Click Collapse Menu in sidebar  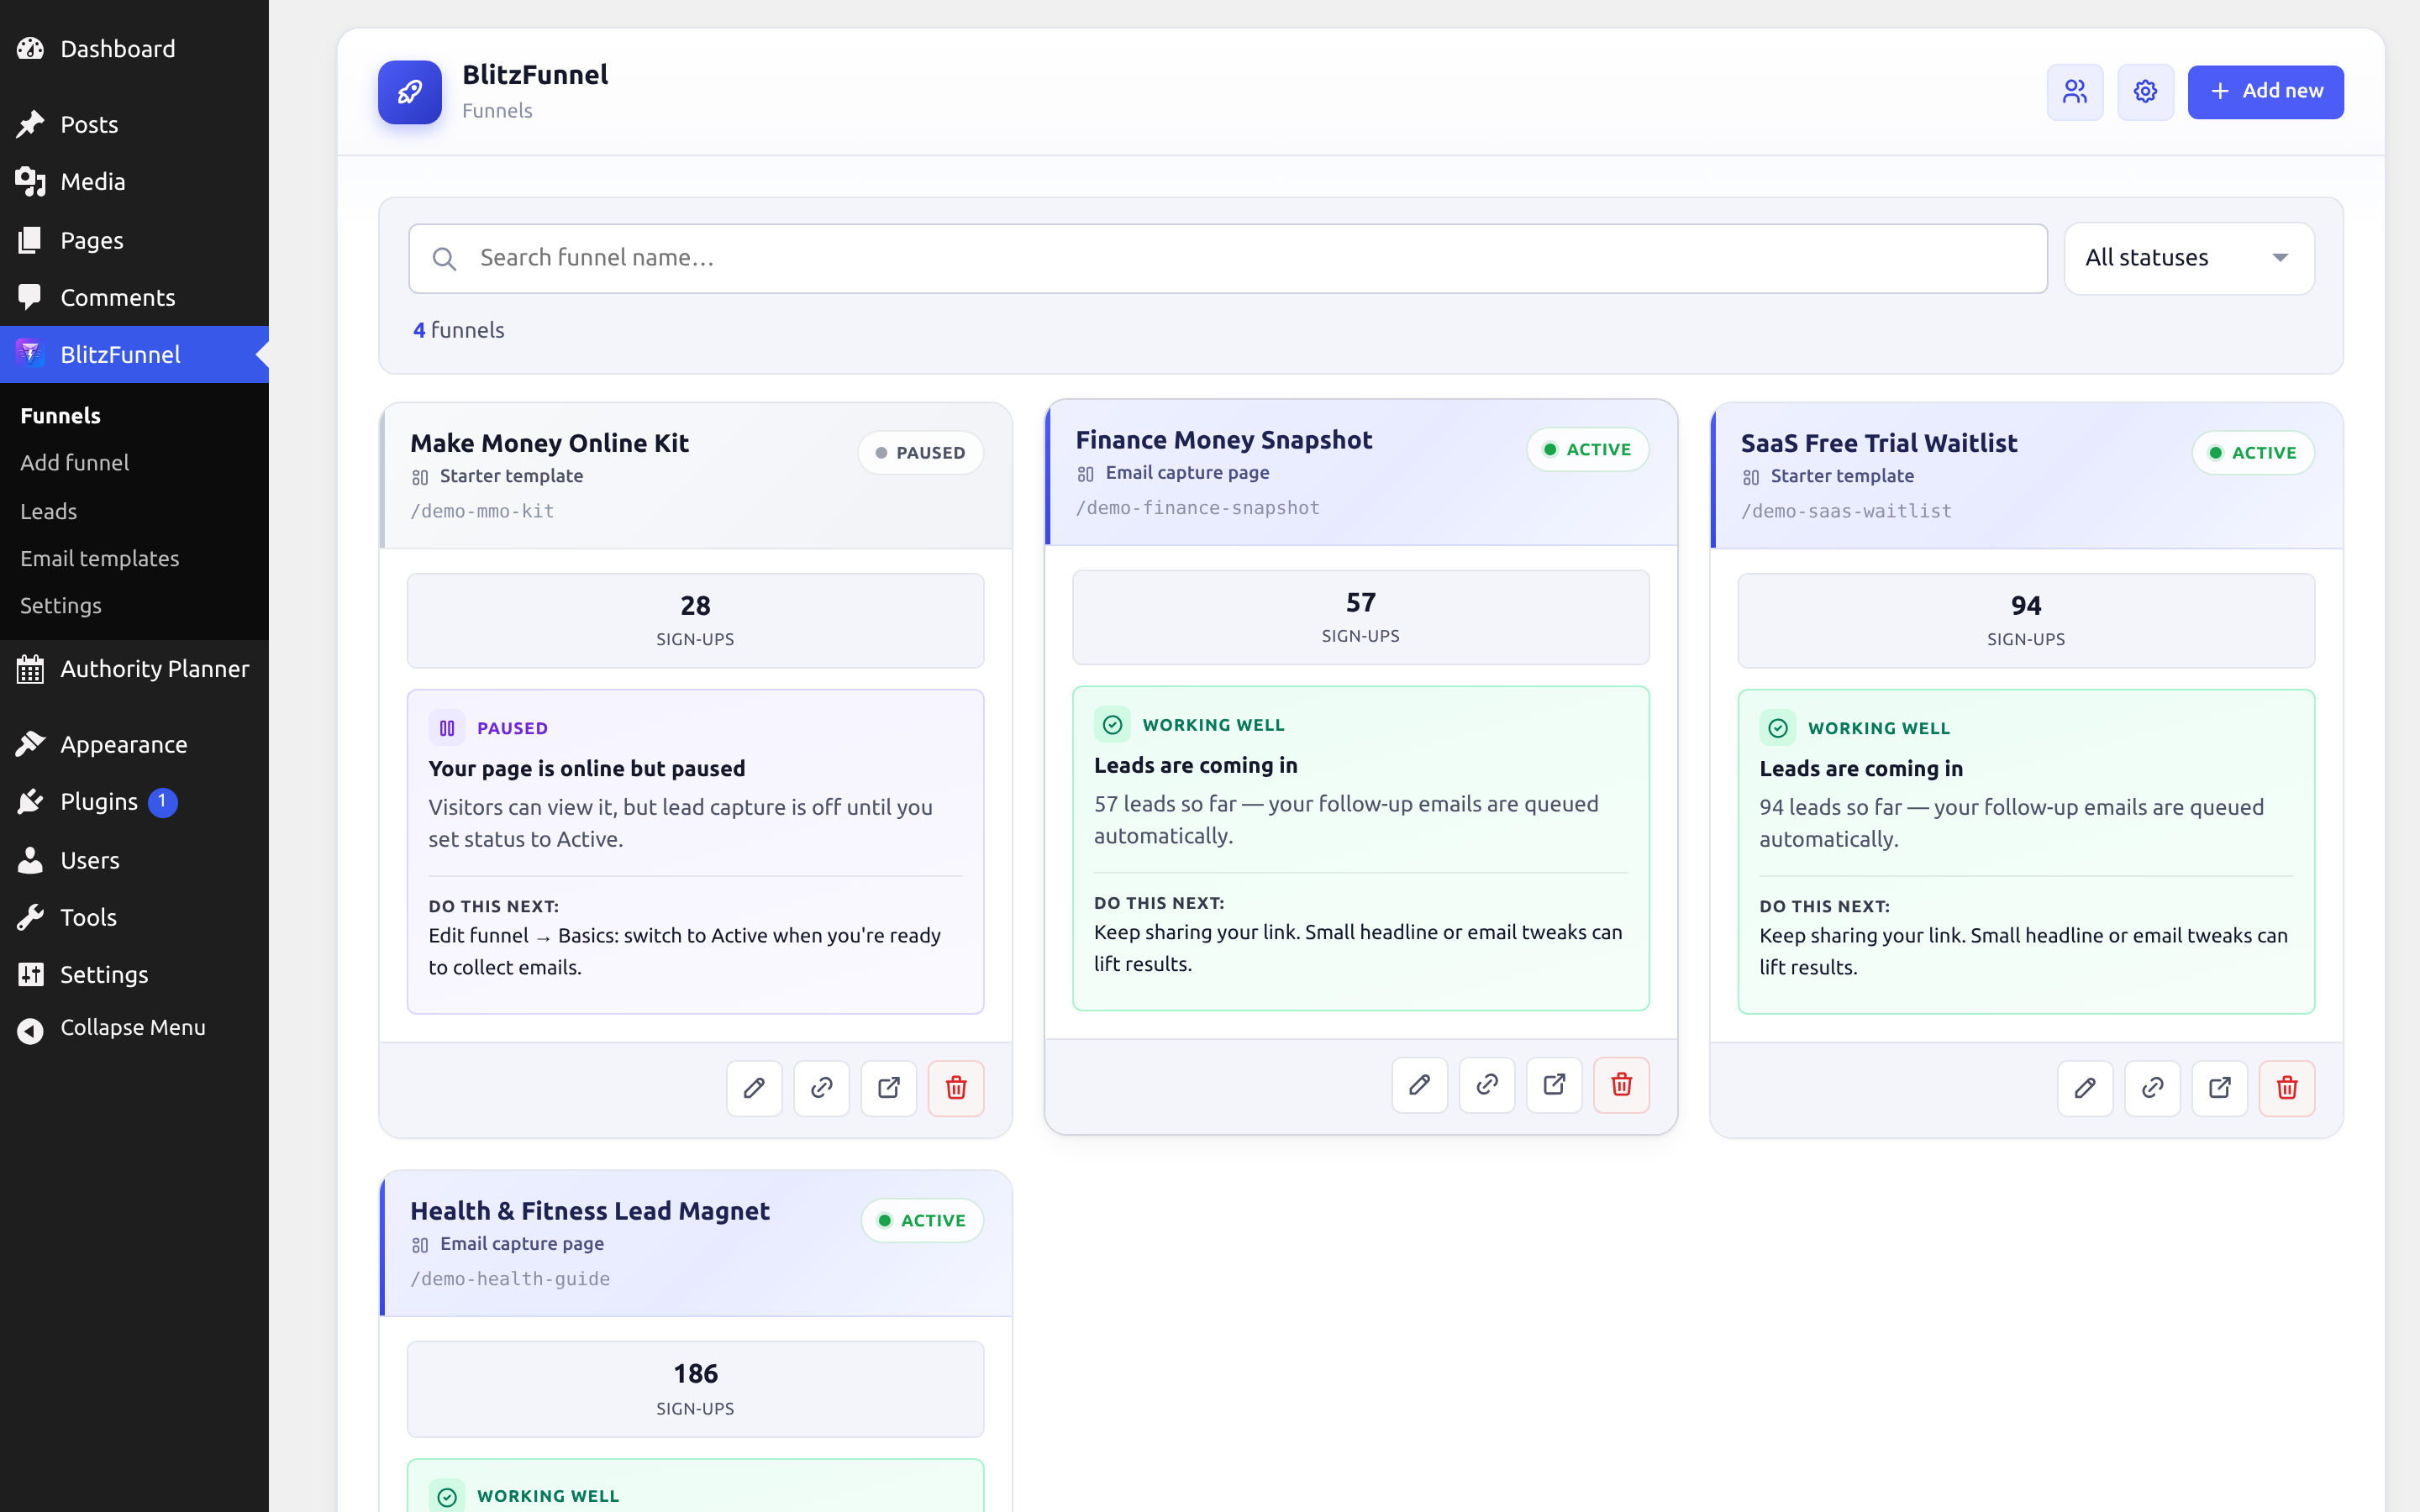click(x=134, y=1028)
